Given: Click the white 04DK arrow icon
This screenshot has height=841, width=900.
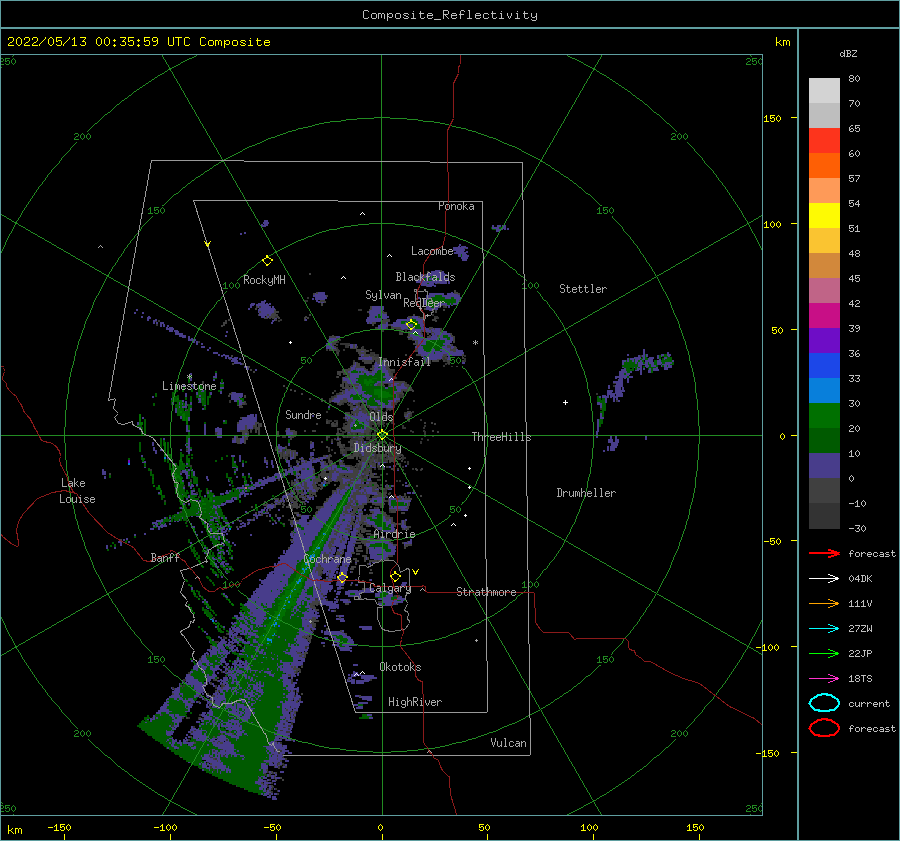Looking at the screenshot, I should pyautogui.click(x=824, y=579).
